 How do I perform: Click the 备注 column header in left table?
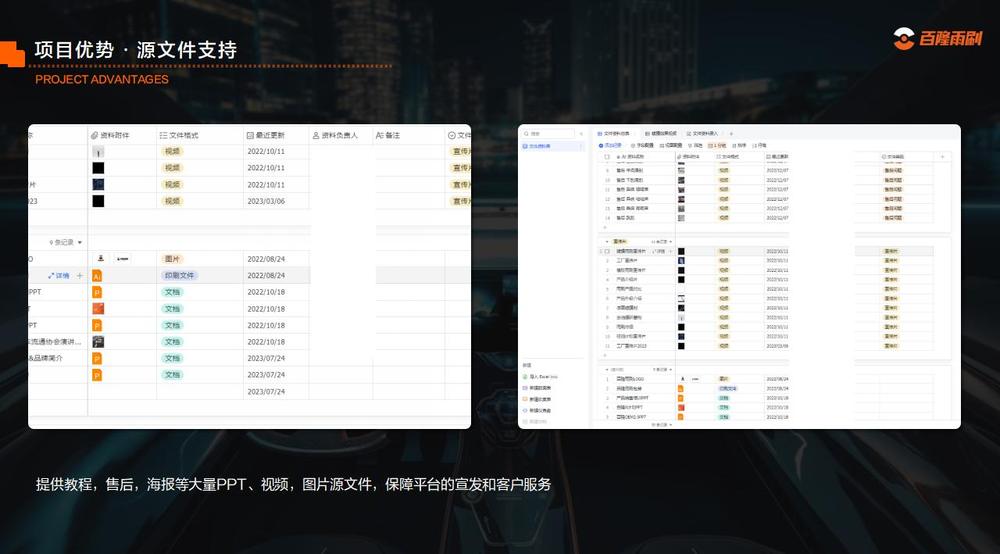coord(388,135)
